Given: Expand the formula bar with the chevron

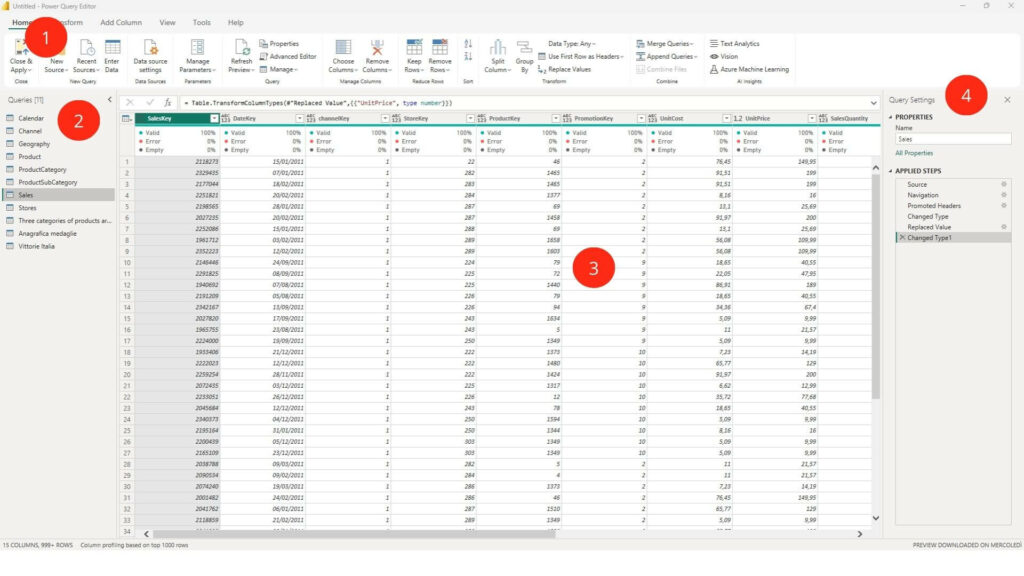Looking at the screenshot, I should 873,103.
